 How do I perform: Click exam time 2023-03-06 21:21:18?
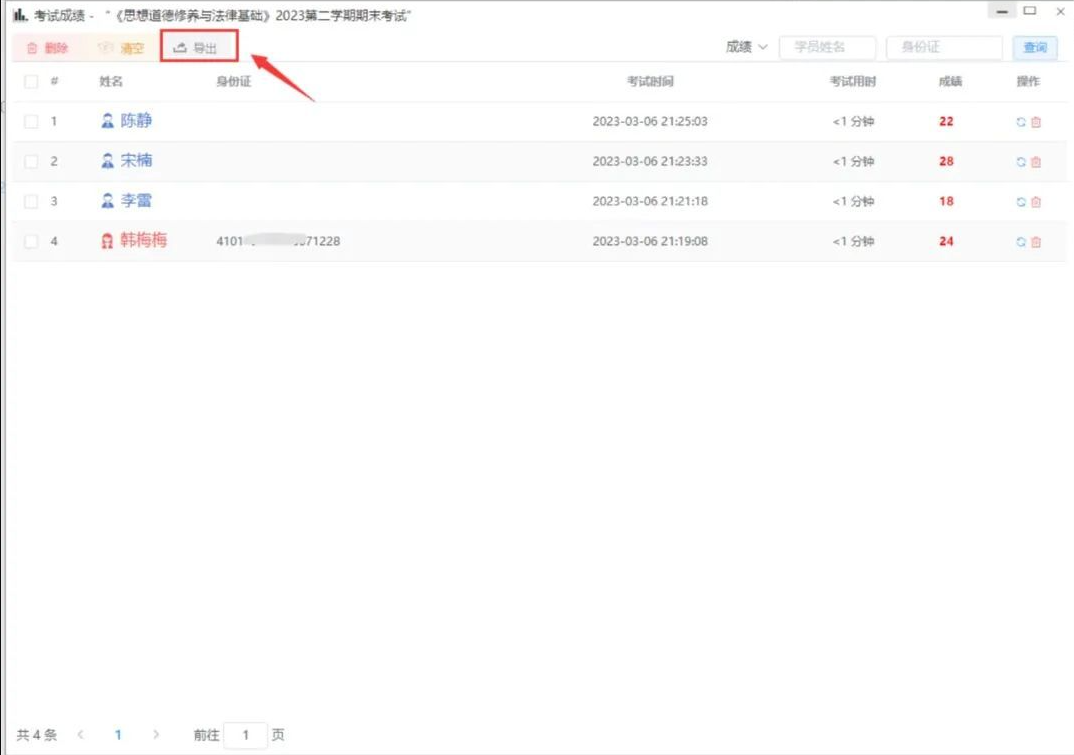650,201
